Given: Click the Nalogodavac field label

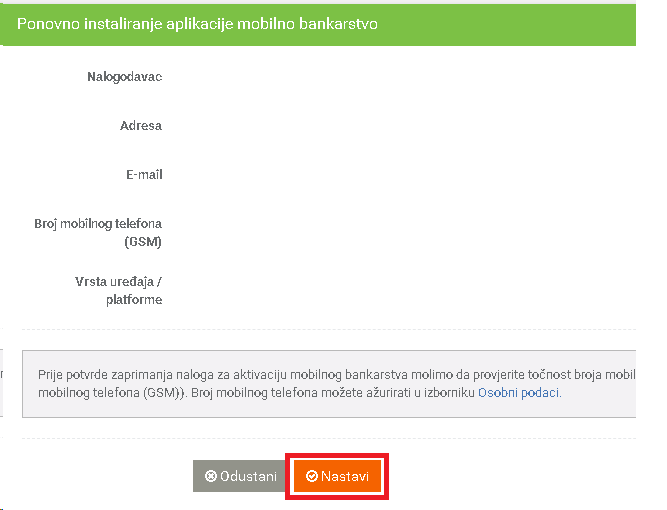Looking at the screenshot, I should [x=125, y=77].
